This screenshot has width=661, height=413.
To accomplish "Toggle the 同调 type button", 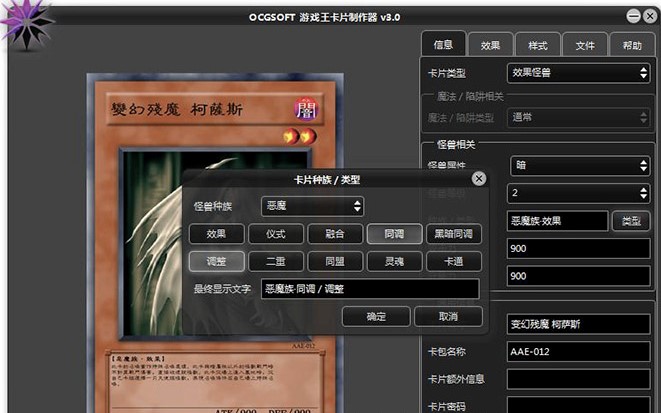I will click(395, 234).
